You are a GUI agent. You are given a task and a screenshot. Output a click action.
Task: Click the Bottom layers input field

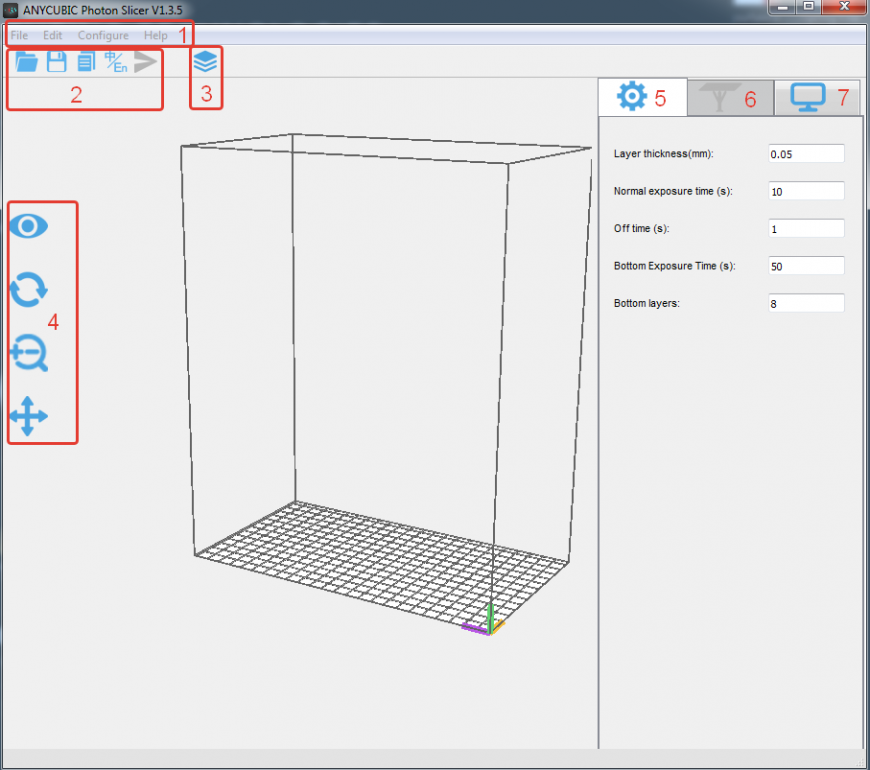[x=806, y=303]
